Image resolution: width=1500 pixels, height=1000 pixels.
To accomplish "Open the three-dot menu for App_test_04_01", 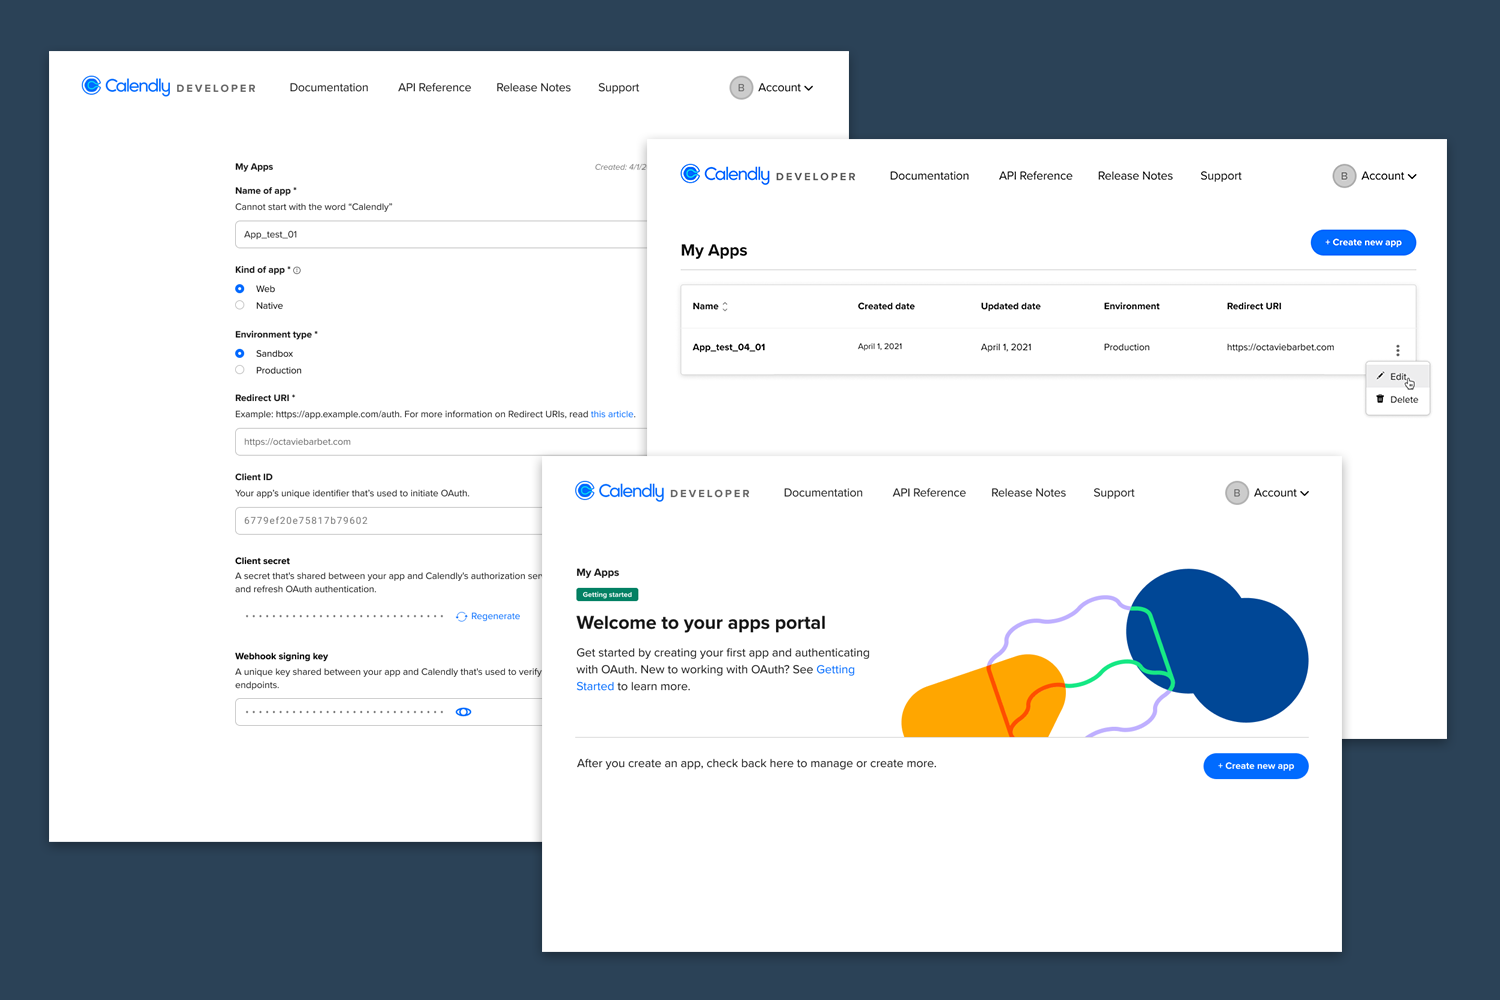I will coord(1398,350).
